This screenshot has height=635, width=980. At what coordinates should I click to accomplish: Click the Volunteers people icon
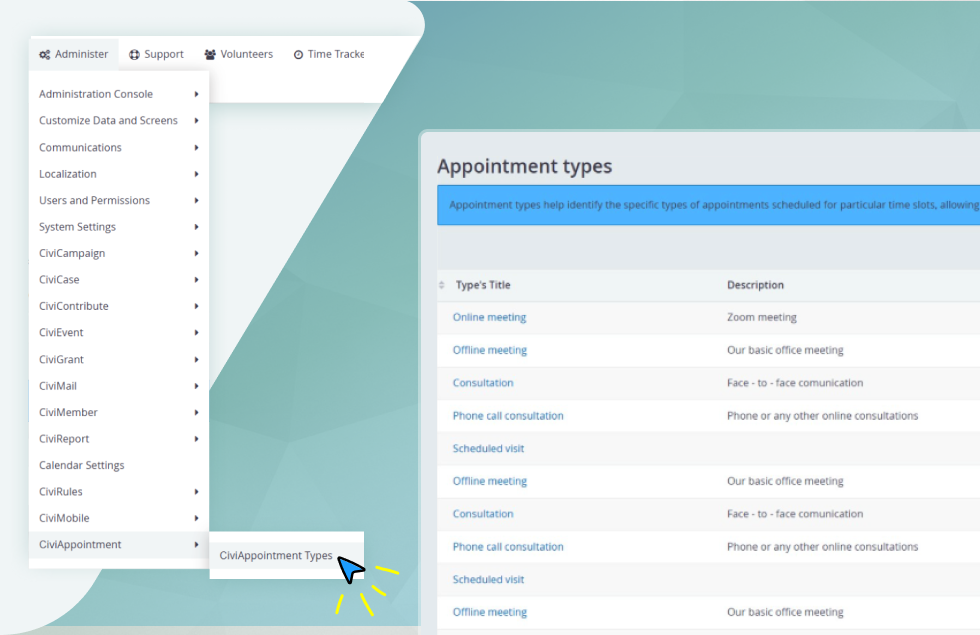(210, 54)
